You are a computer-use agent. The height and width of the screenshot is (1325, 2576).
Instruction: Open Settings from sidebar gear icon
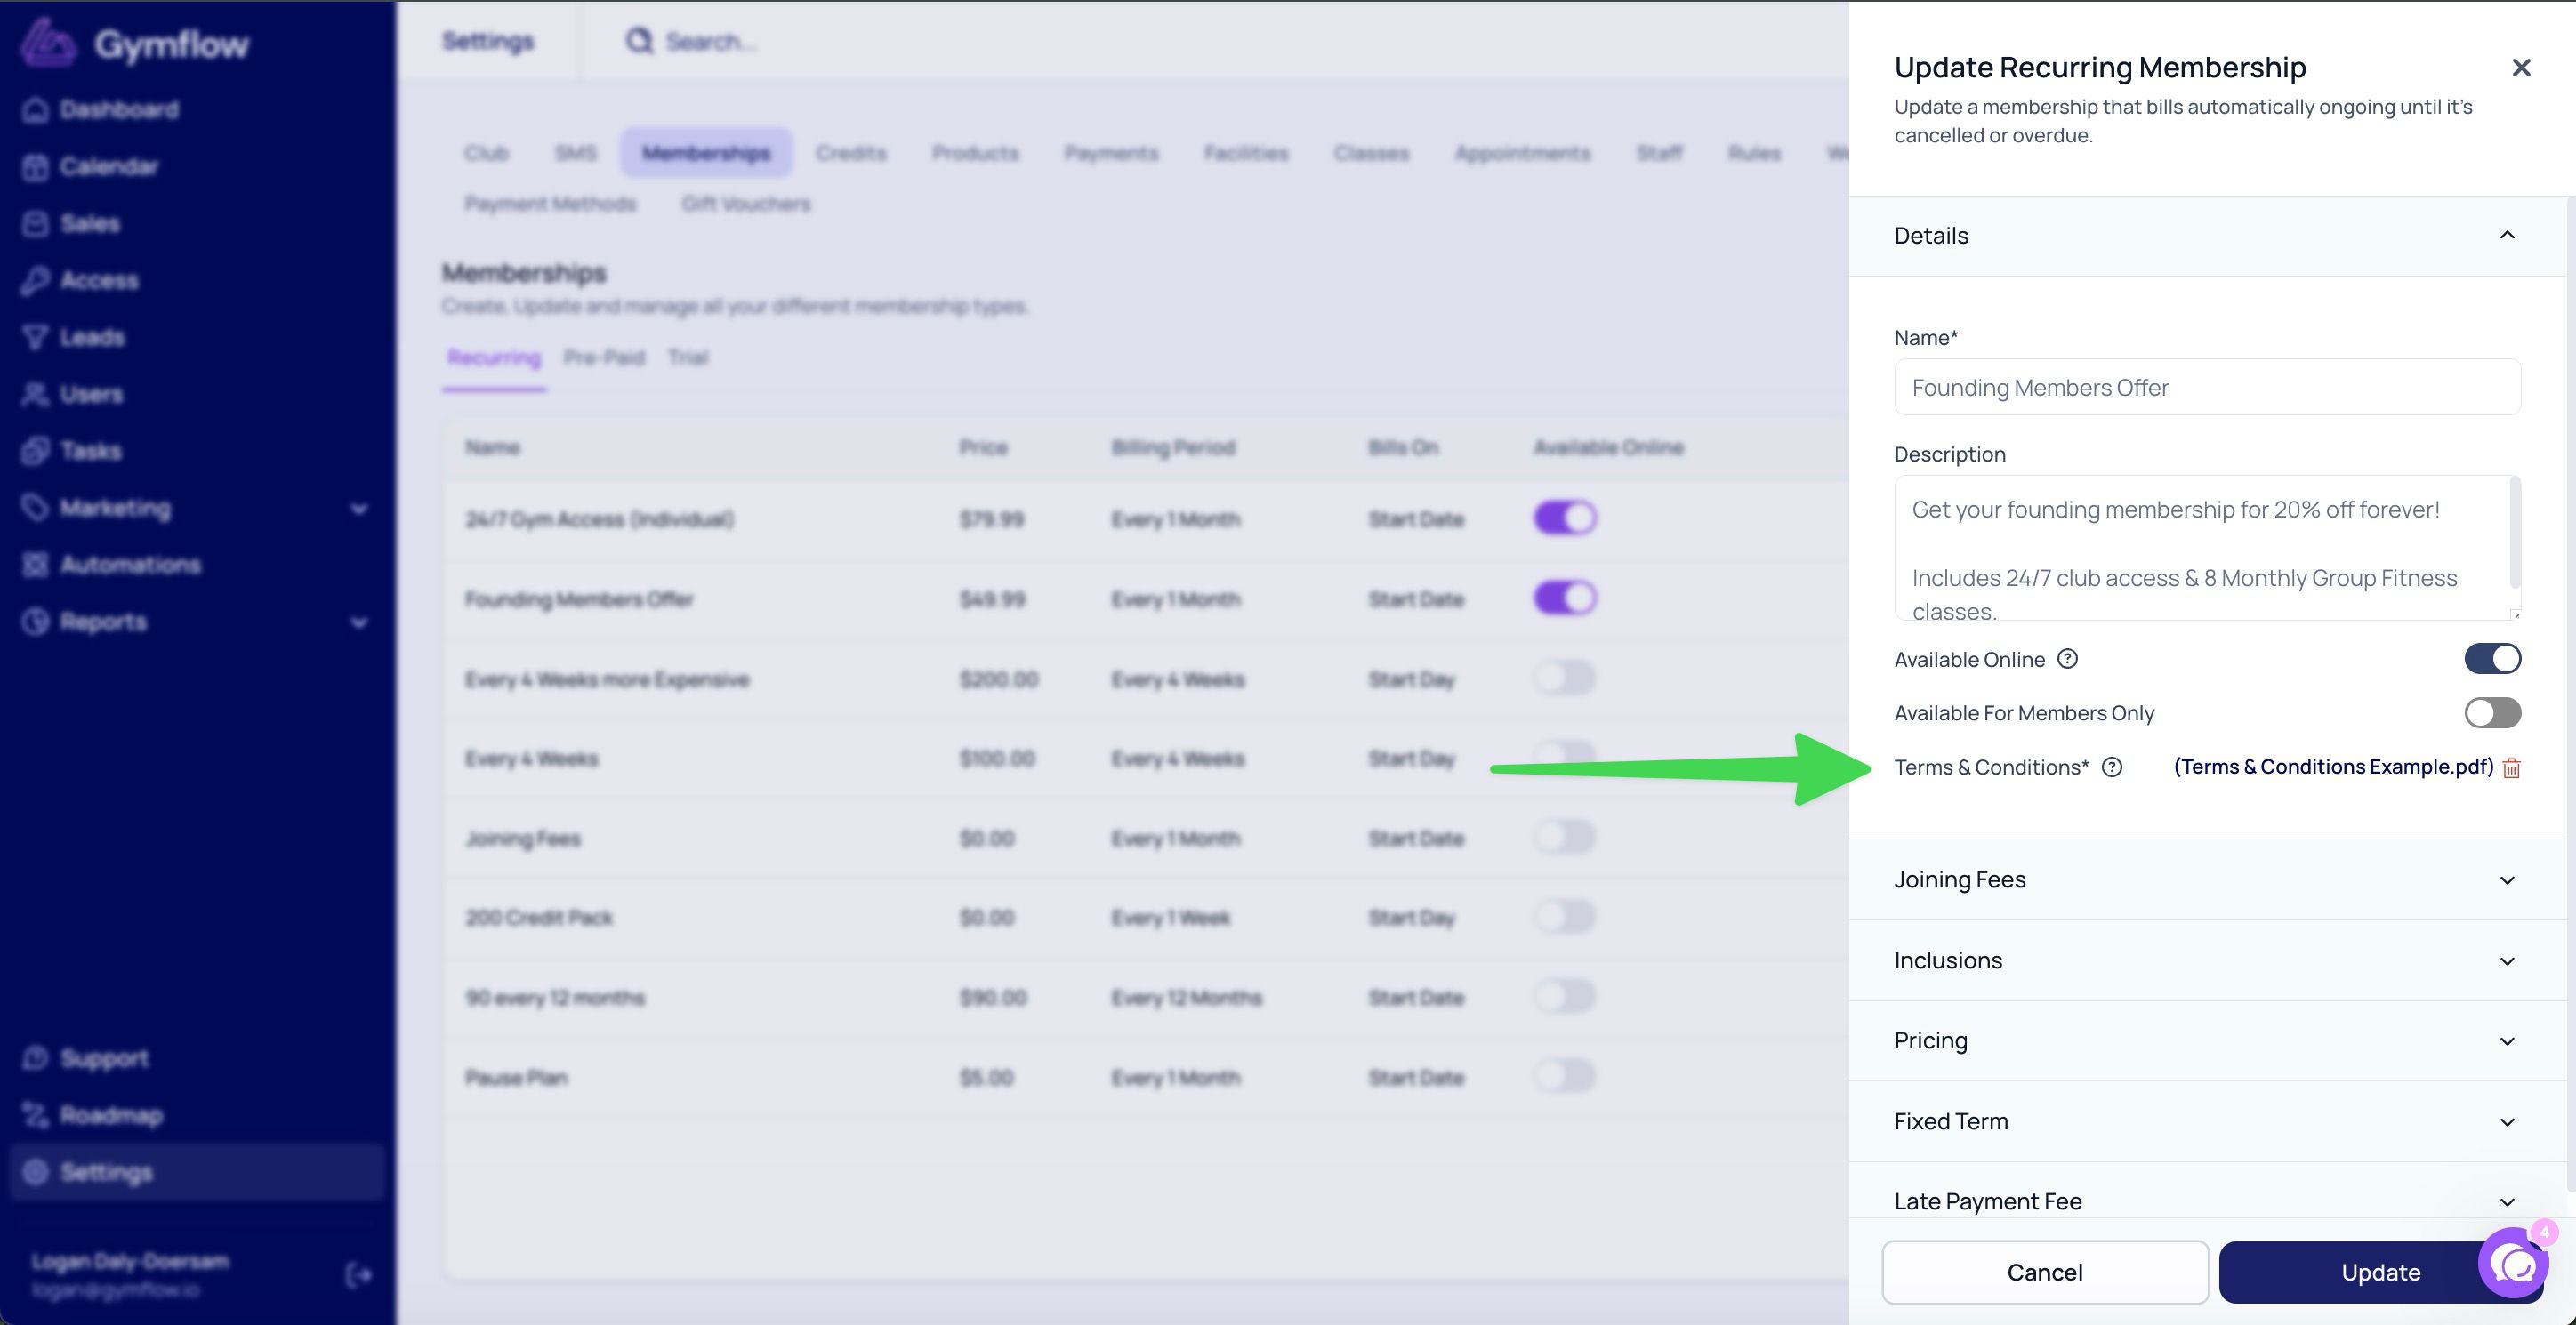coord(36,1172)
